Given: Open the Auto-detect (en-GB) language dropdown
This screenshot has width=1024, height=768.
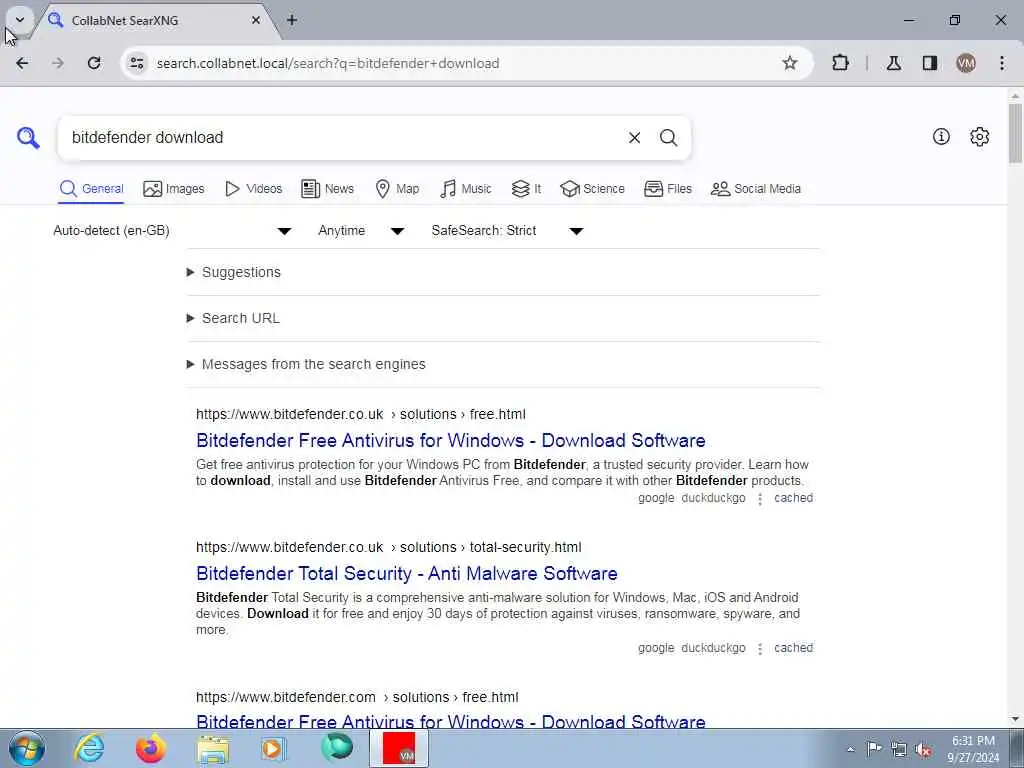Looking at the screenshot, I should coord(172,231).
